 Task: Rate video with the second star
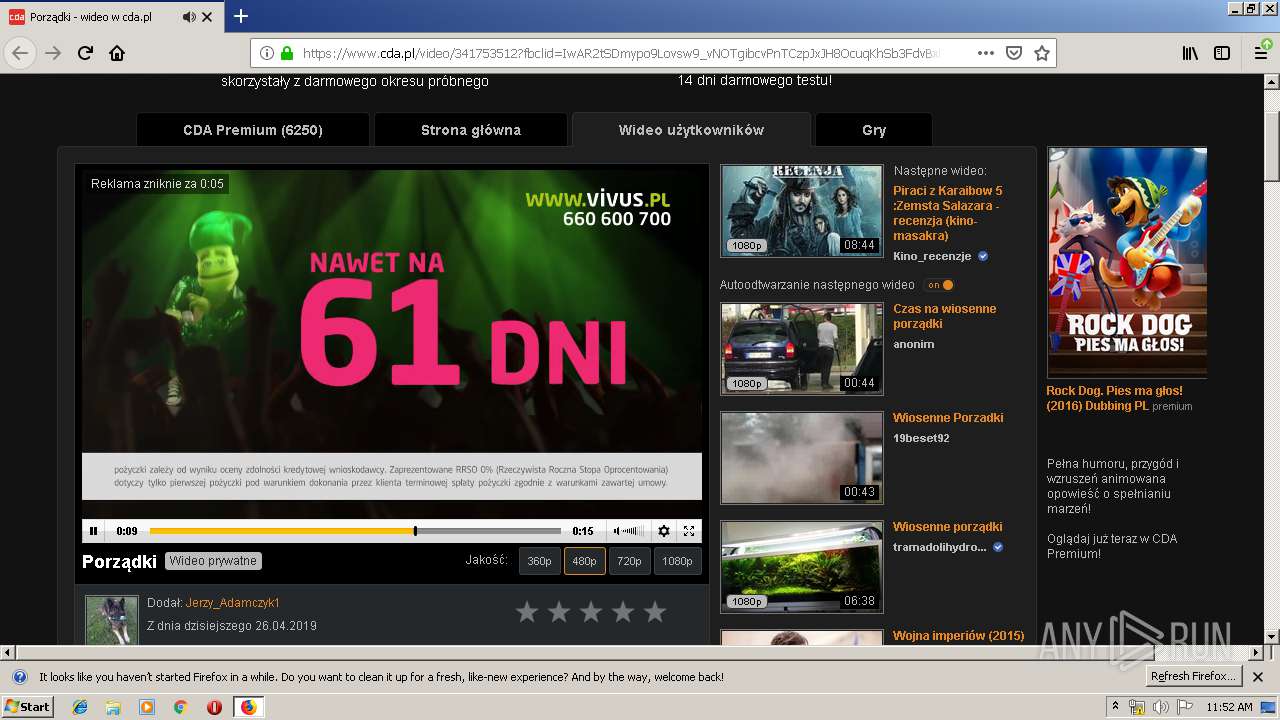[559, 612]
